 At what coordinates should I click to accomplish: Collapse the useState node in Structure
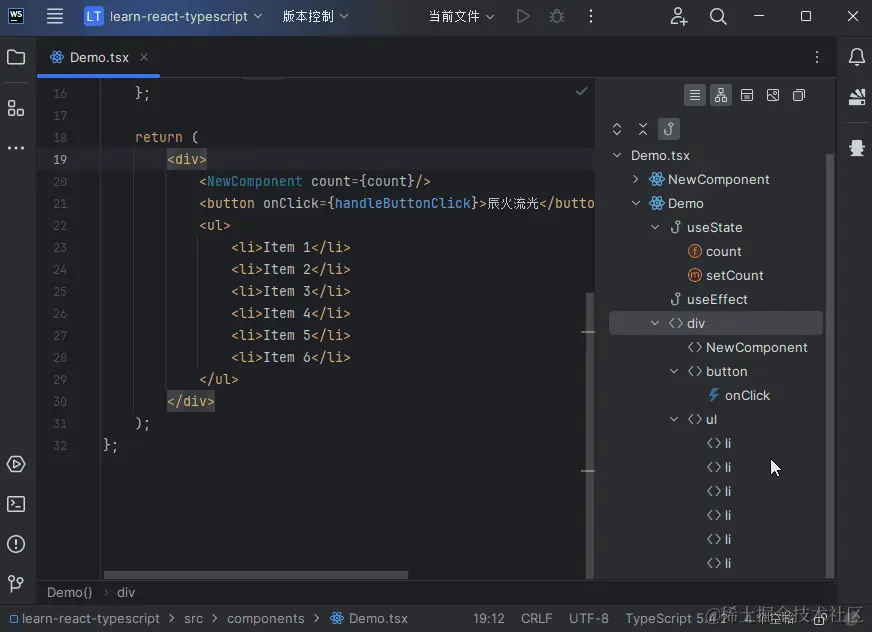655,227
